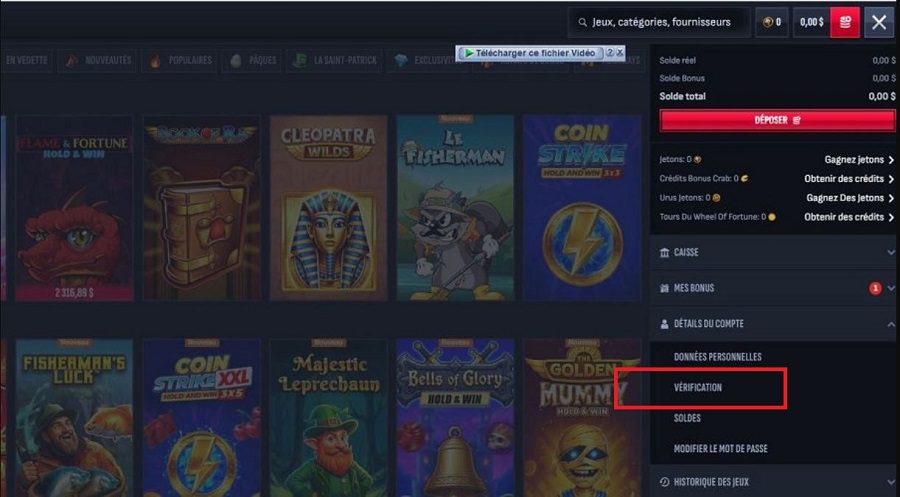Open Obtenir des crédits for Crédits Bonus Crab
The height and width of the screenshot is (497, 900).
[x=848, y=178]
